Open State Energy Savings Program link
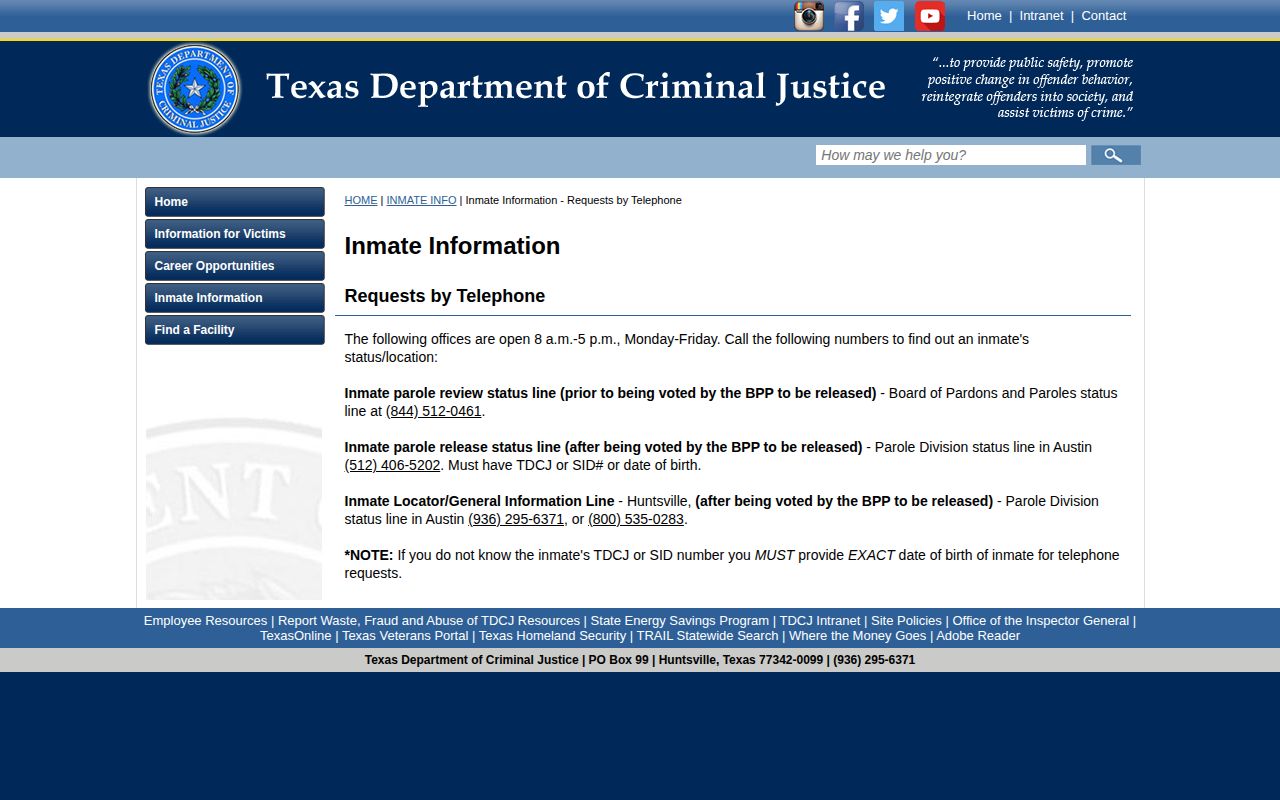1280x800 pixels. (680, 621)
